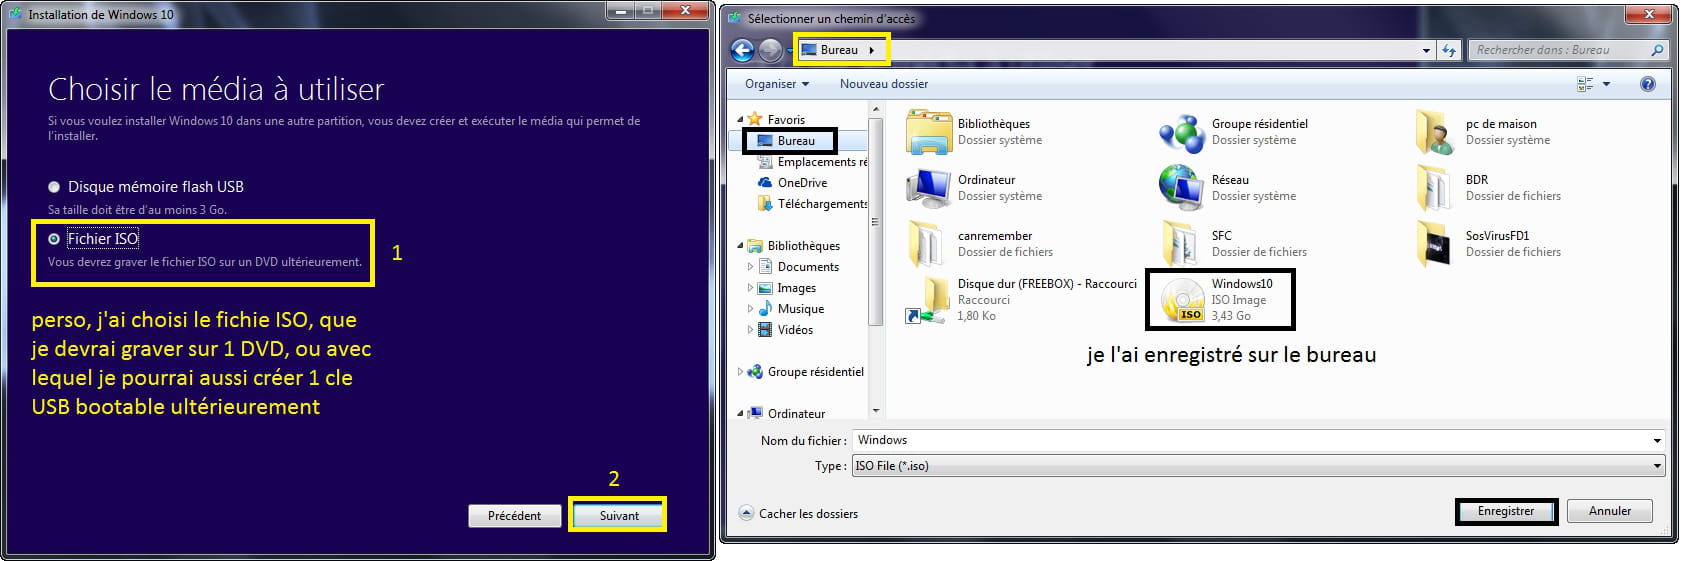Click Installation de Windows 10 title icon
Image resolution: width=1683 pixels, height=561 pixels.
(16, 14)
